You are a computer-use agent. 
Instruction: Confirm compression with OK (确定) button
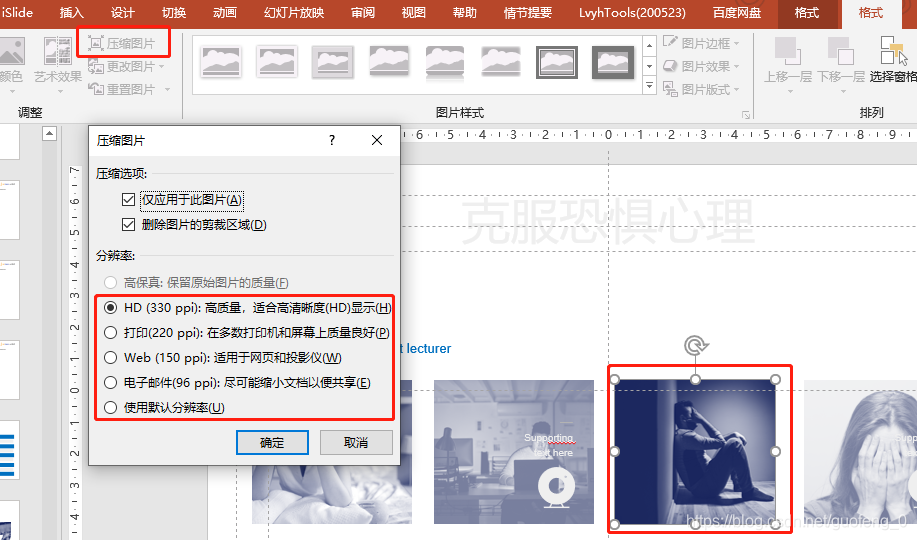pos(272,442)
